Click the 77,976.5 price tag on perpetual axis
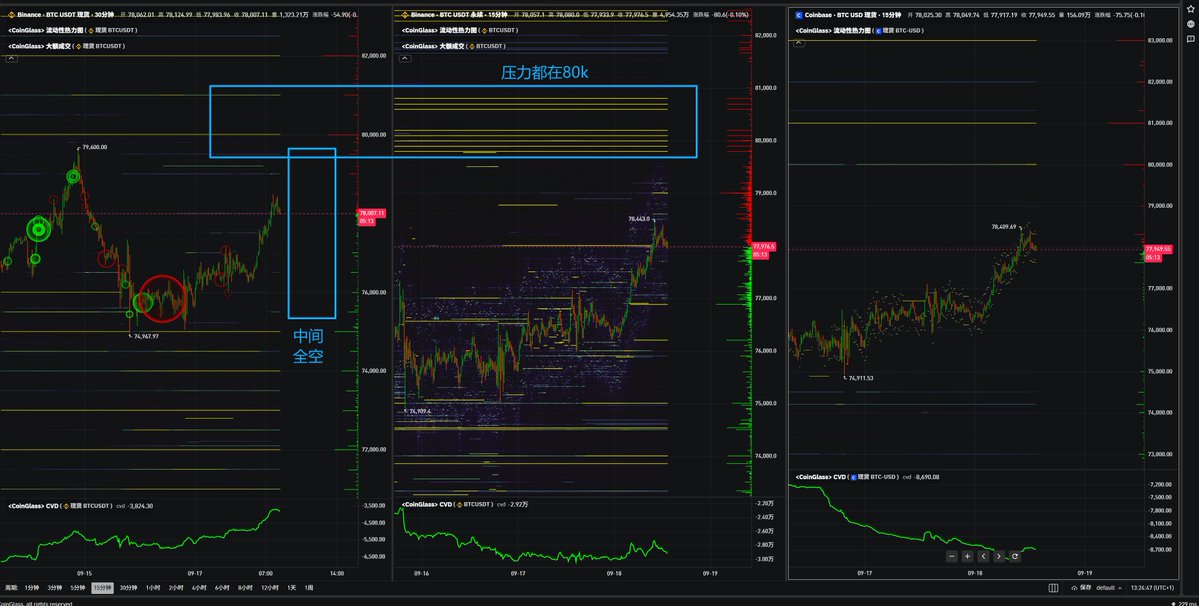 (x=763, y=246)
